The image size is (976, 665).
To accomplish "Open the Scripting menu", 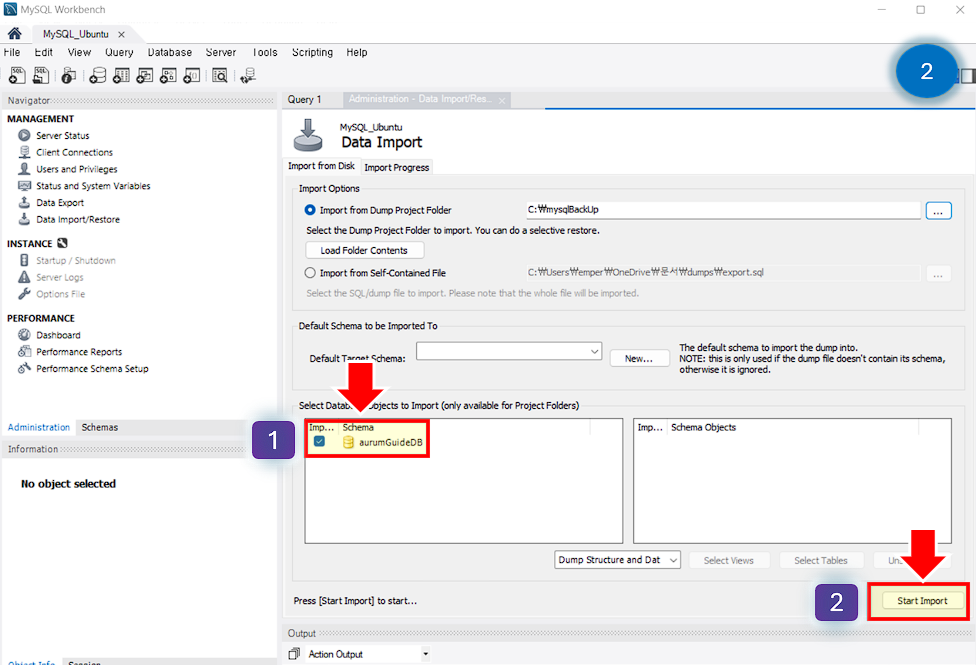I will point(312,52).
